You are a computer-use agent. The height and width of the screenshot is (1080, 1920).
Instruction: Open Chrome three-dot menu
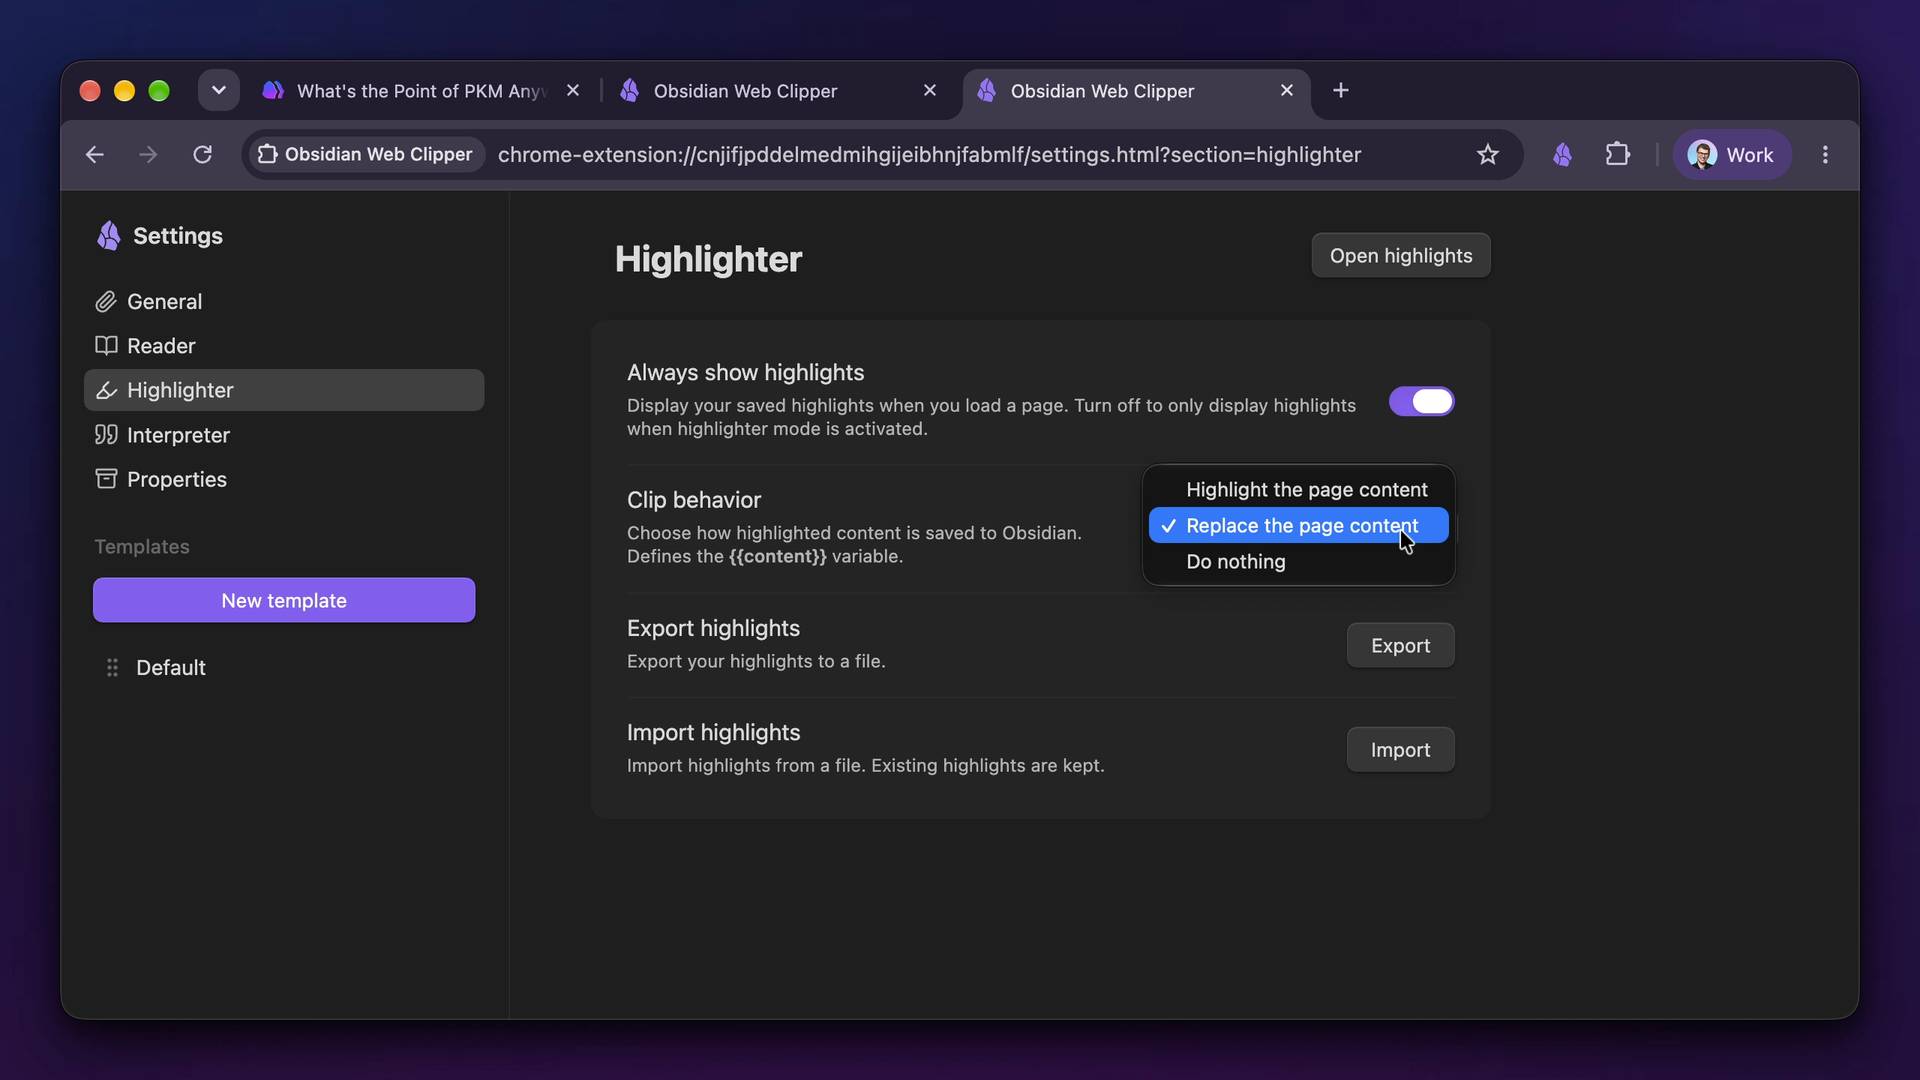tap(1825, 155)
